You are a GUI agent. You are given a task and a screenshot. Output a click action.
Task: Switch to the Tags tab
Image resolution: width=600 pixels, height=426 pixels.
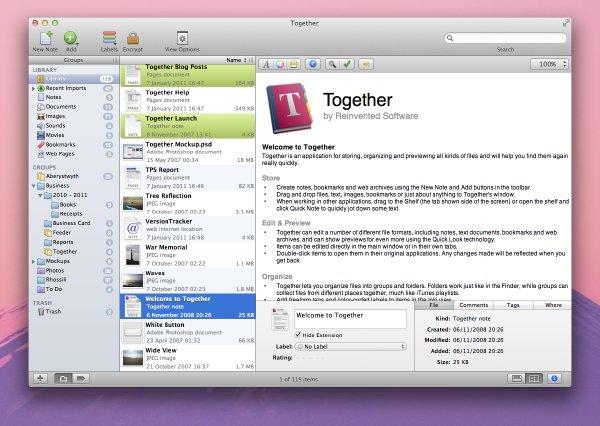(513, 305)
